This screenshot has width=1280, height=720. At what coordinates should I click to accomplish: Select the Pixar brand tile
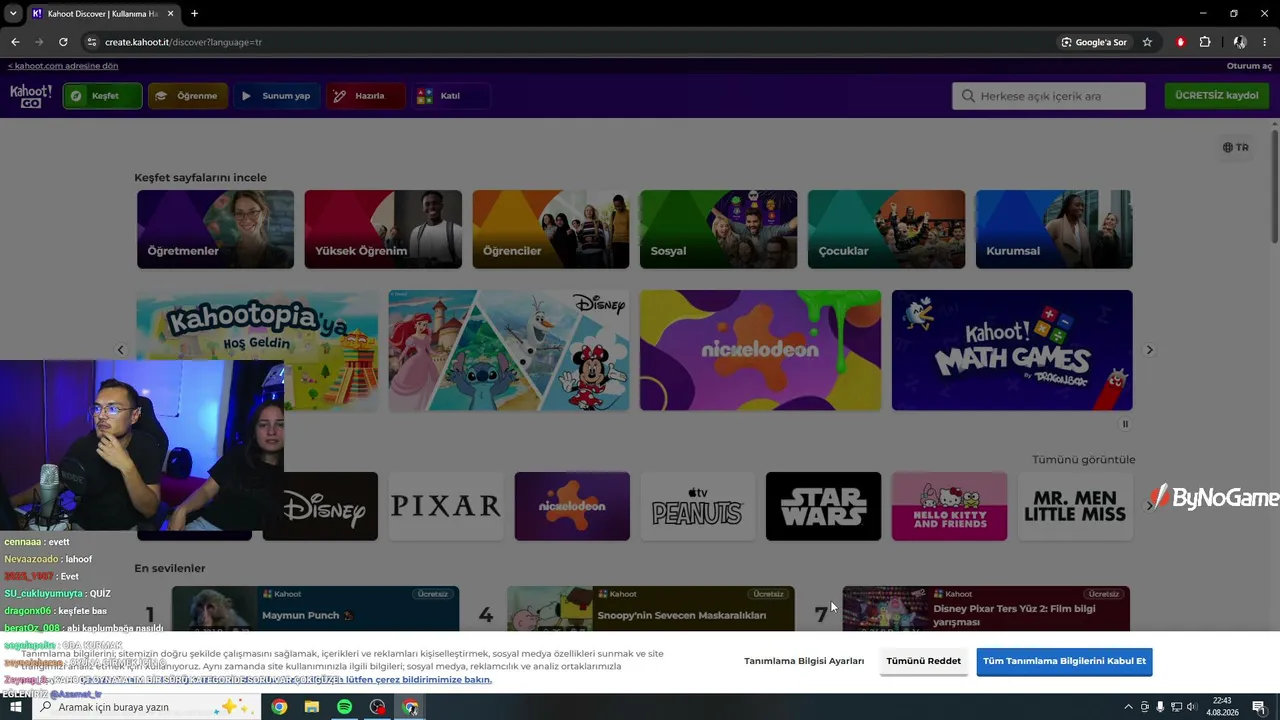(x=446, y=506)
